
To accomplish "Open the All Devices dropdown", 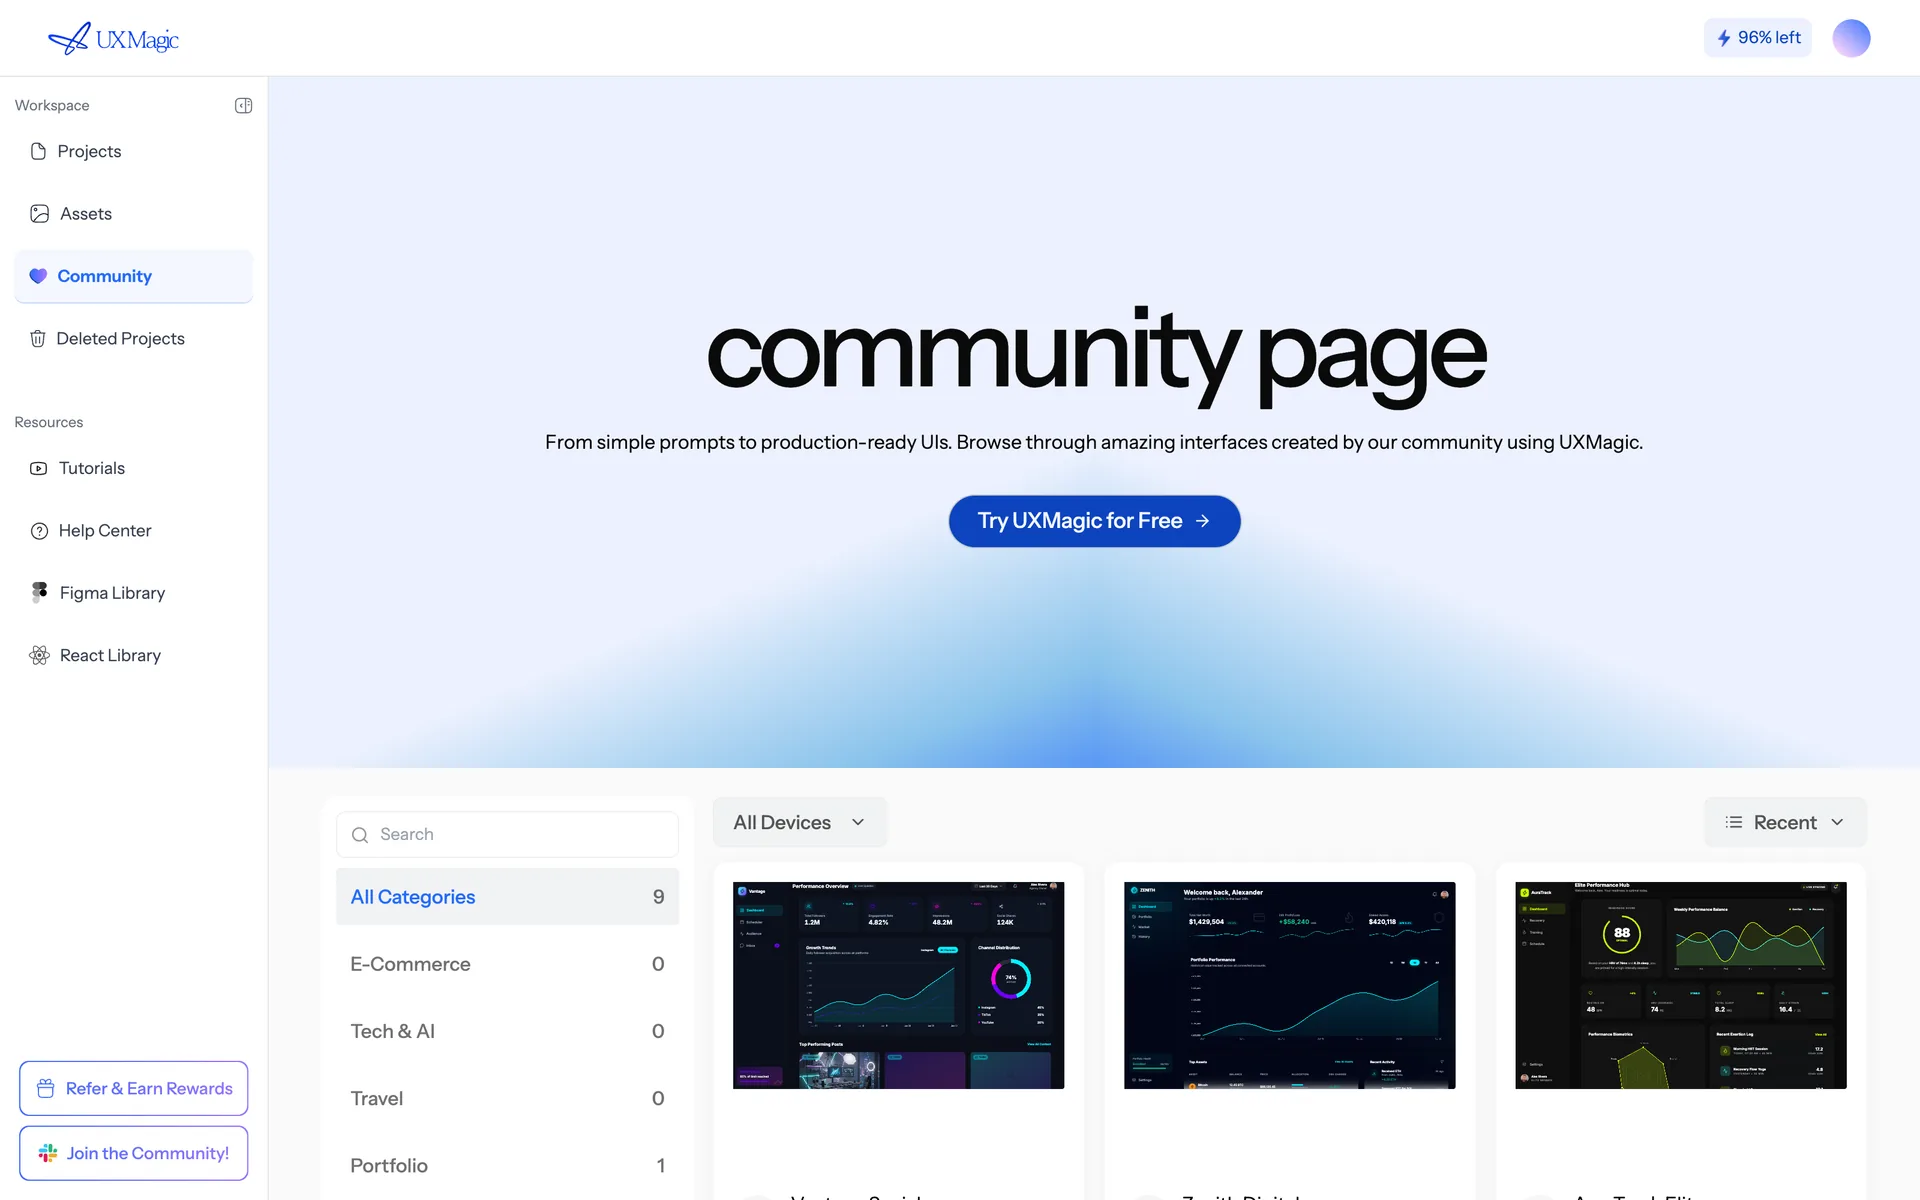I will click(x=800, y=822).
